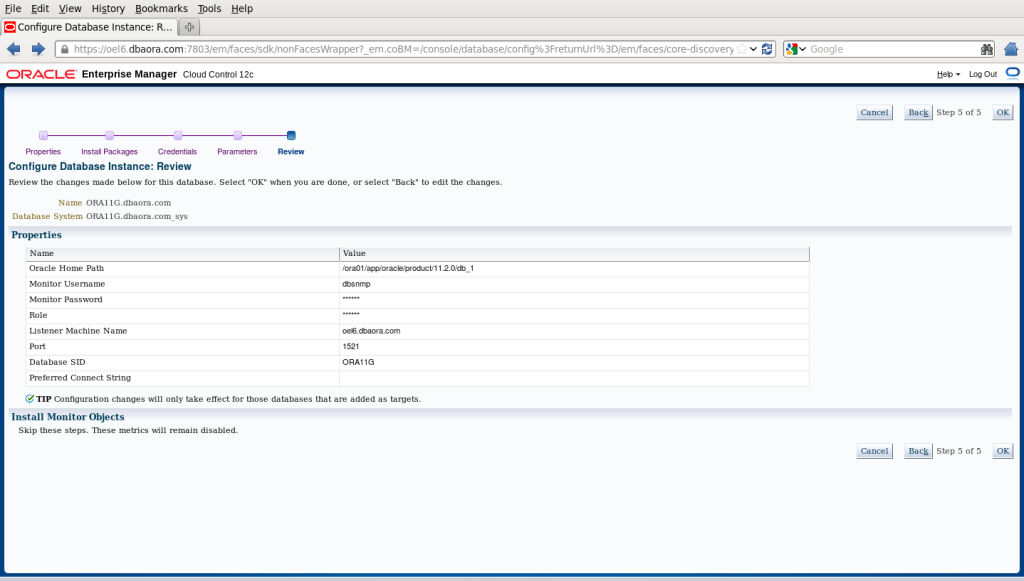Click the Parameters step label link
The width and height of the screenshot is (1024, 581).
(x=237, y=151)
